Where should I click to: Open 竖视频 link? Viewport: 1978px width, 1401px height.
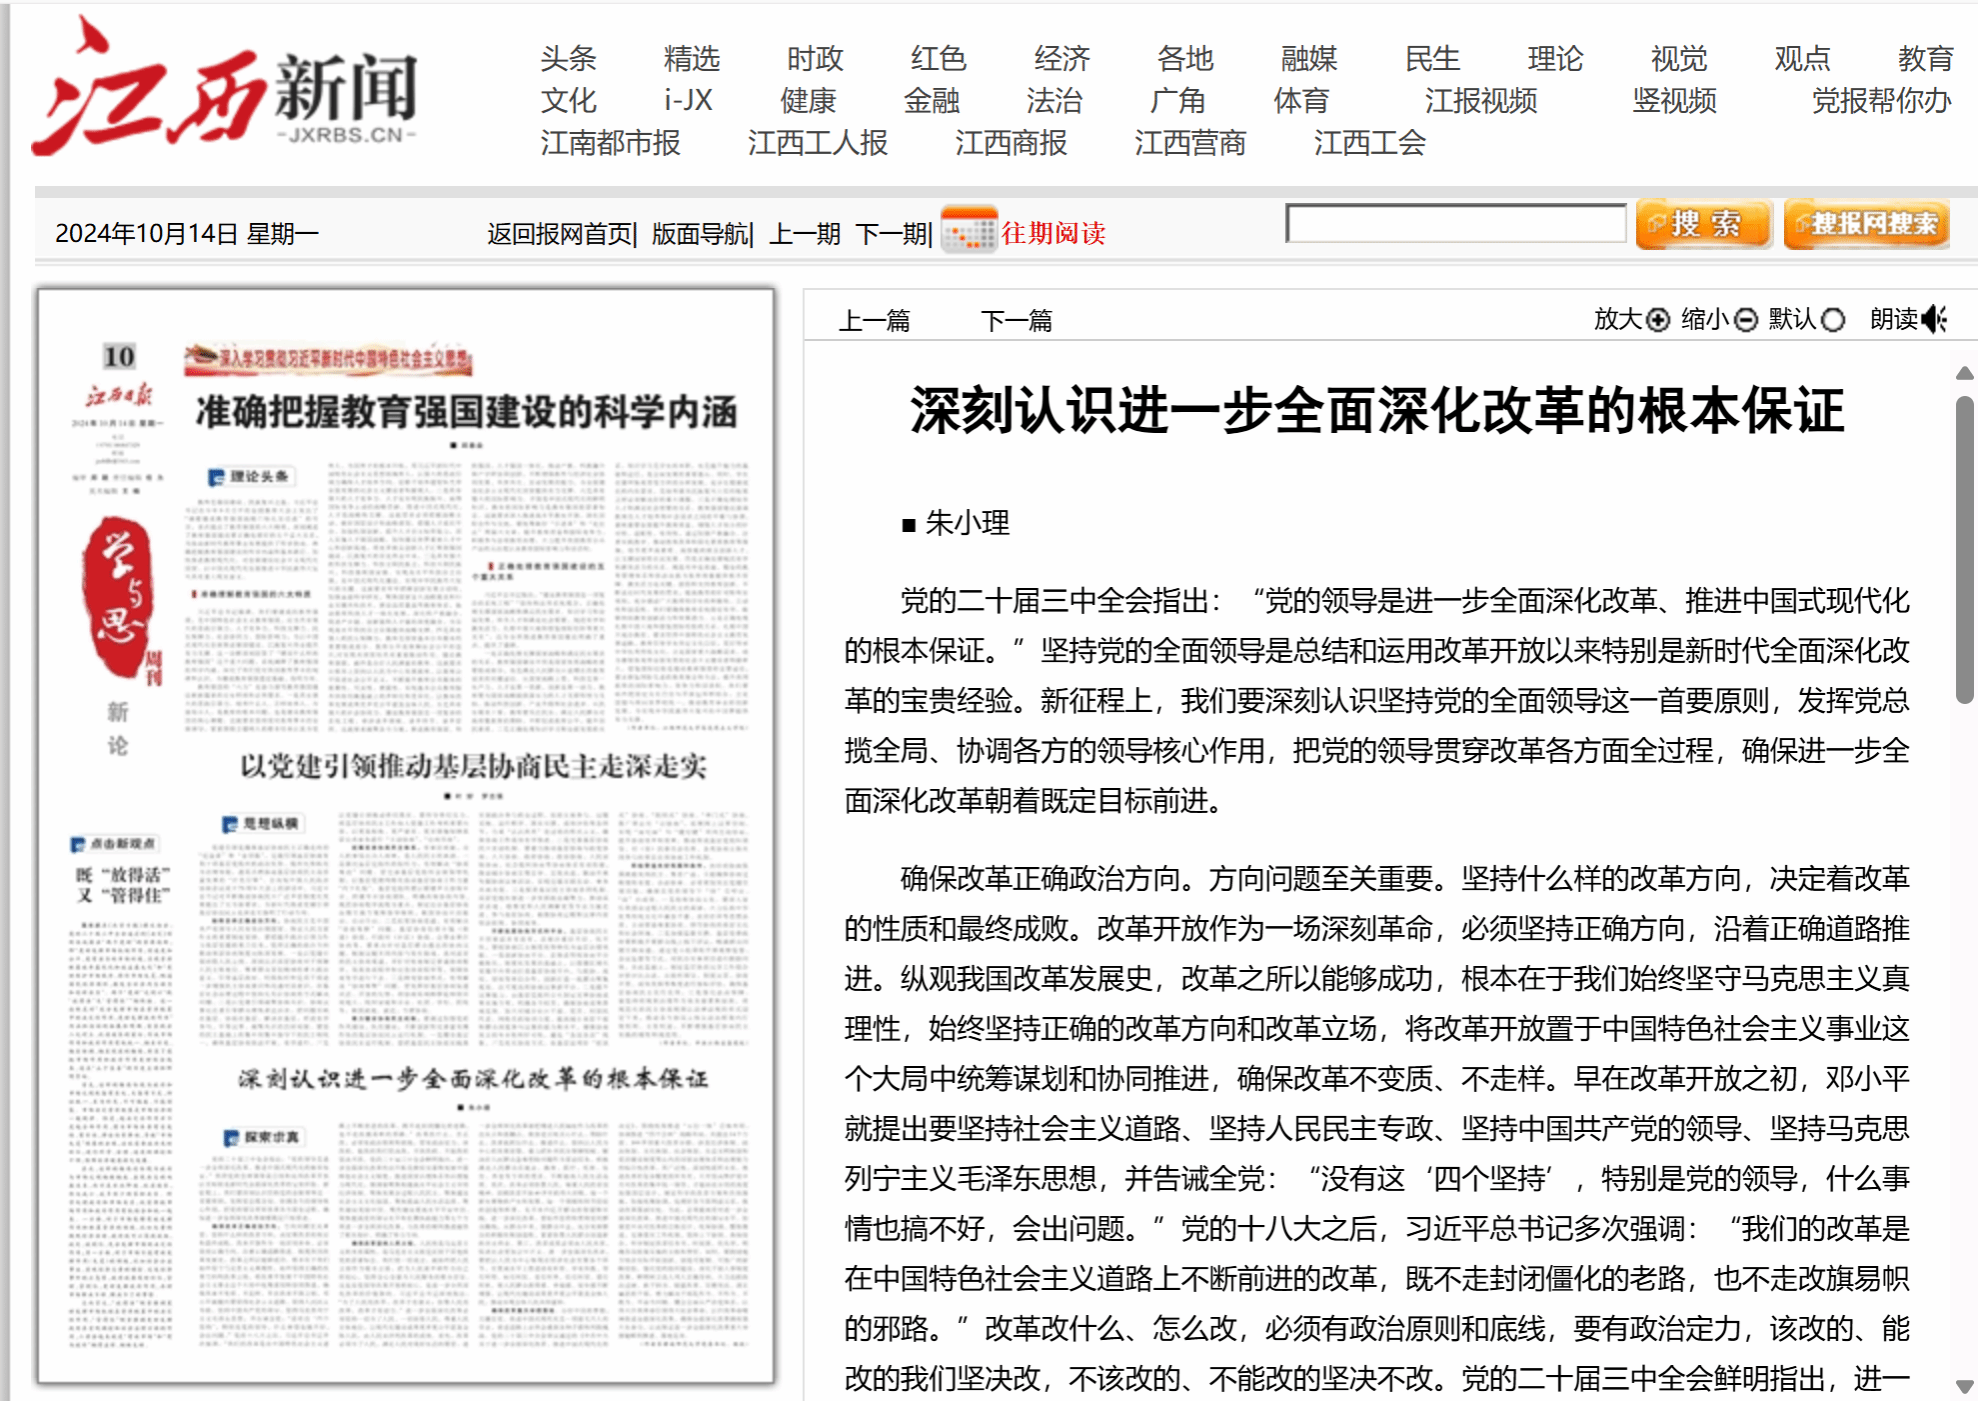click(x=1675, y=100)
